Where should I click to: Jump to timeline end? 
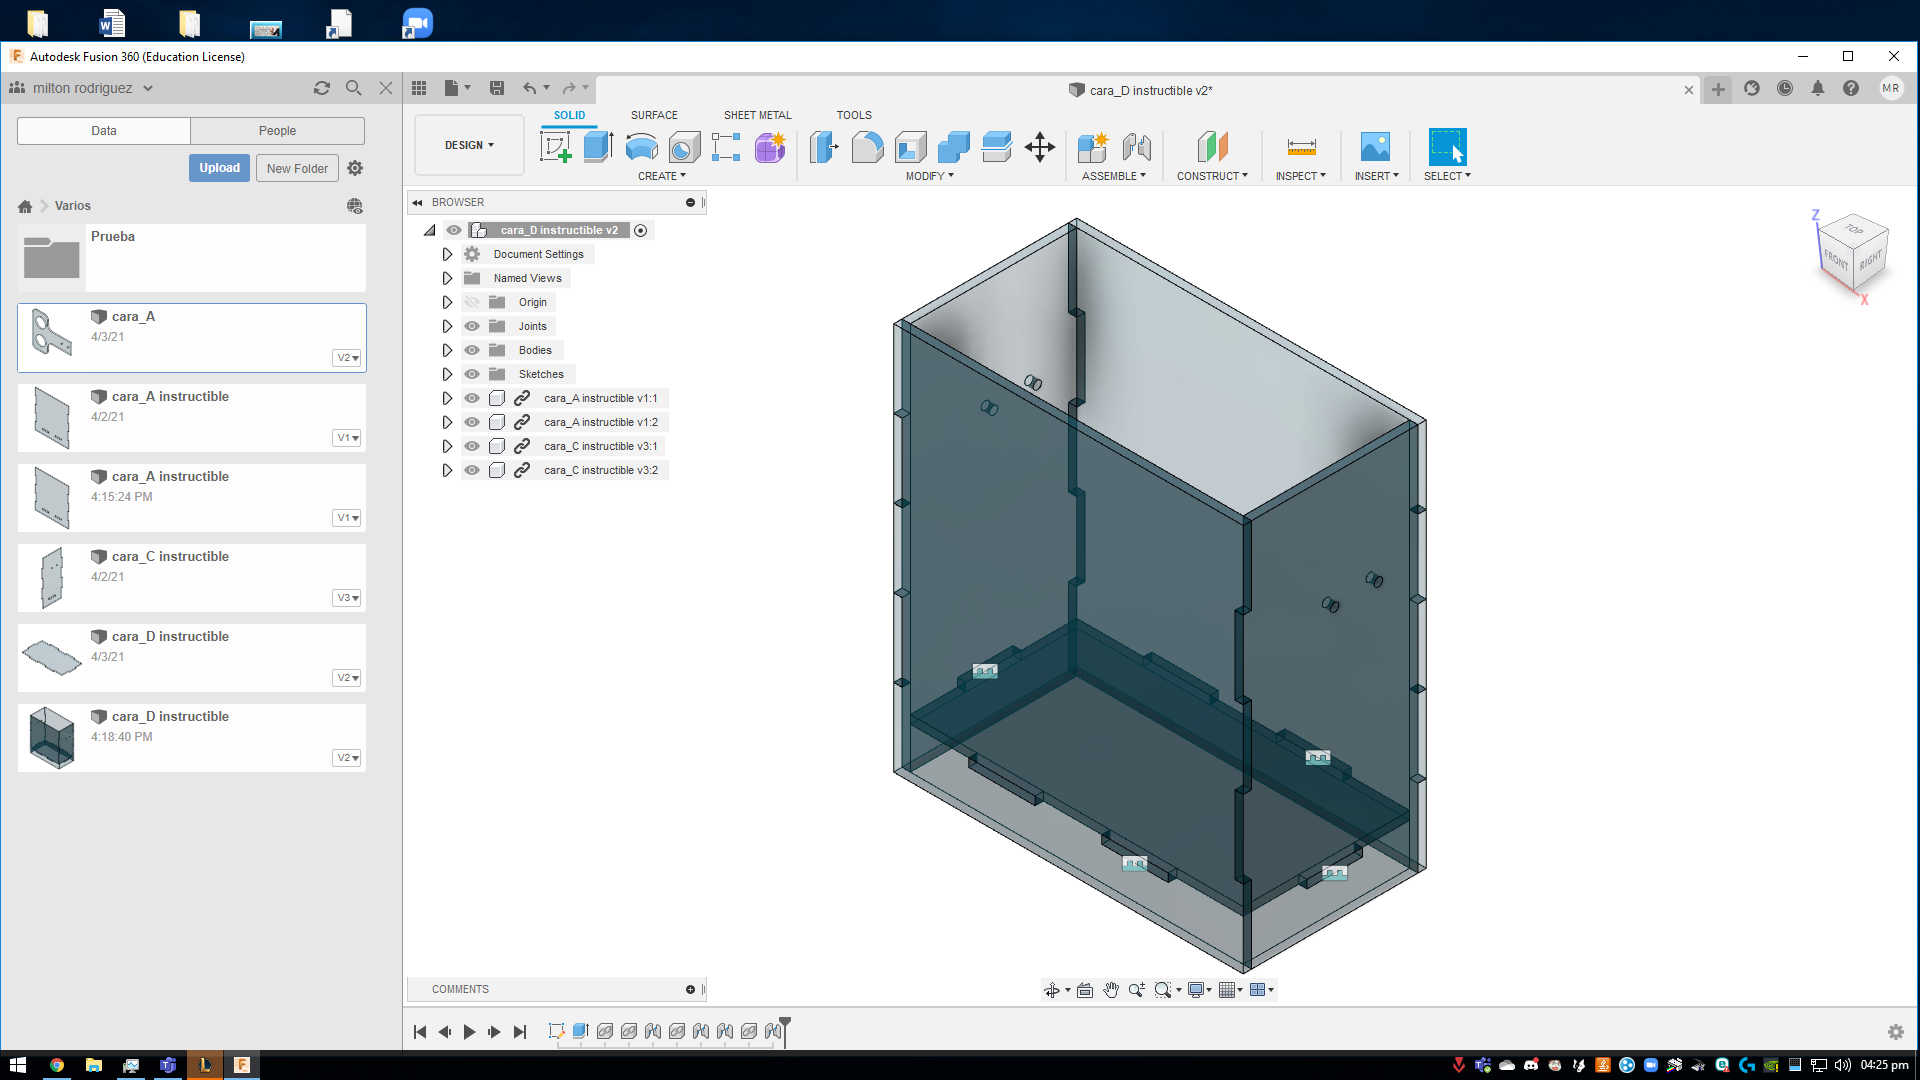coord(520,1032)
